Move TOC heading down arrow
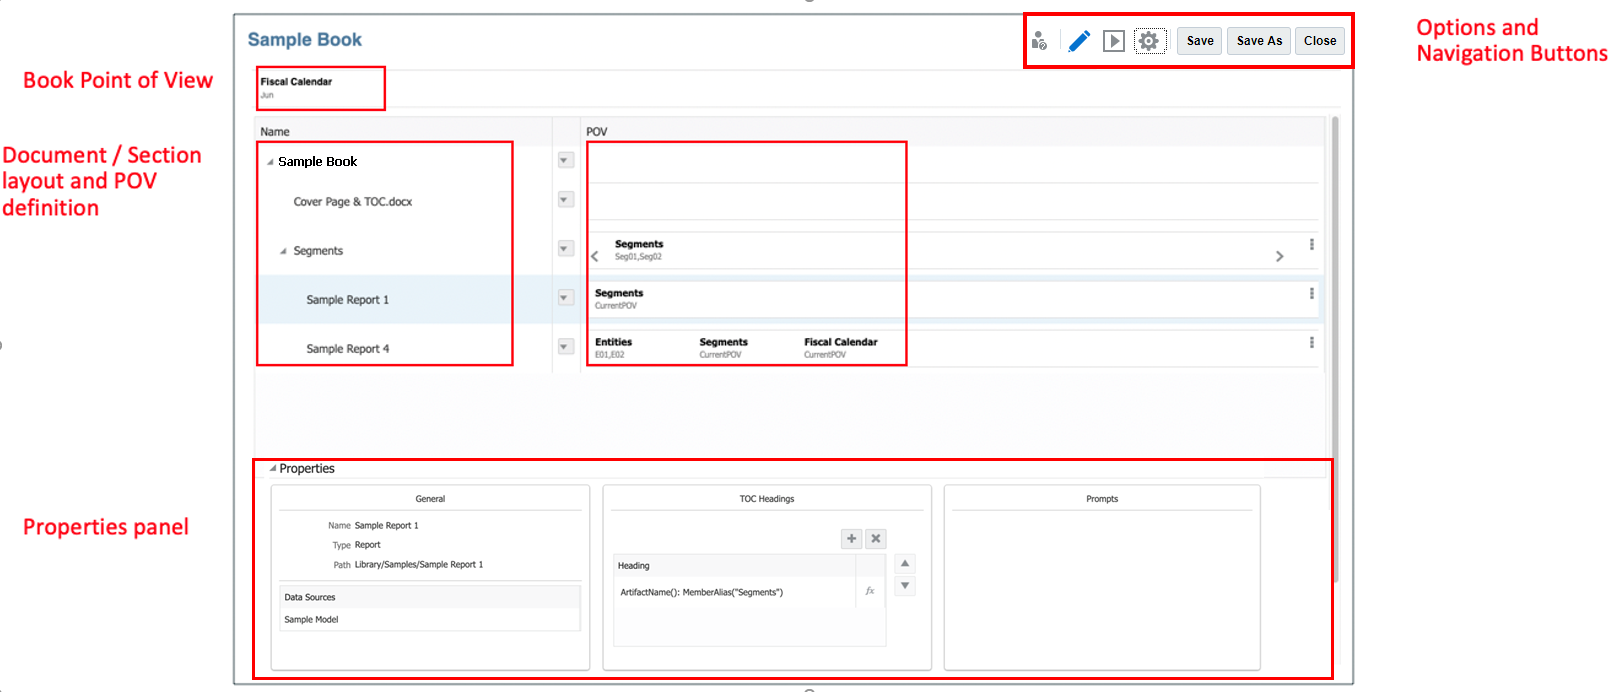The width and height of the screenshot is (1615, 692). [905, 586]
